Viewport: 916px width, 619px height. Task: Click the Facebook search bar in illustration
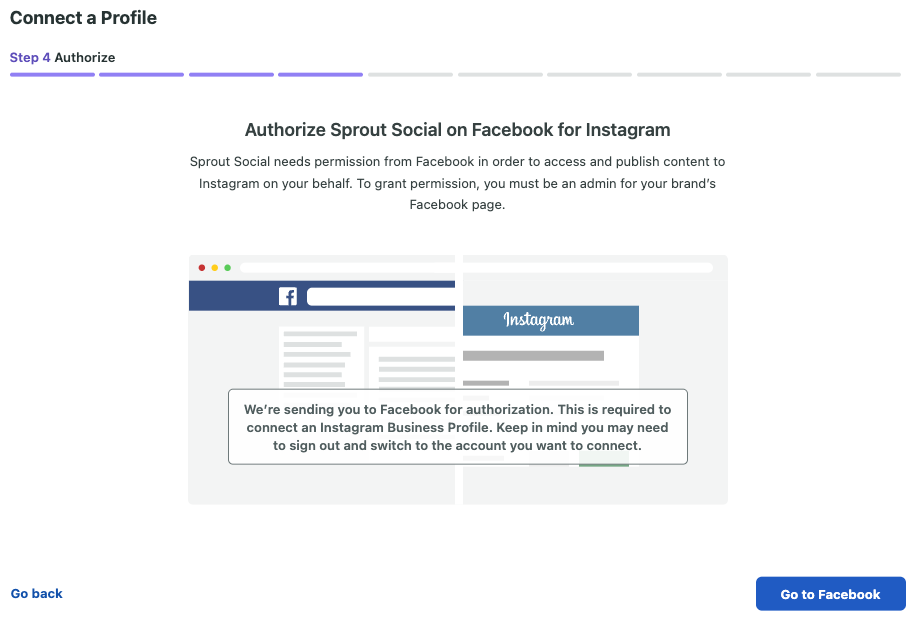381,296
